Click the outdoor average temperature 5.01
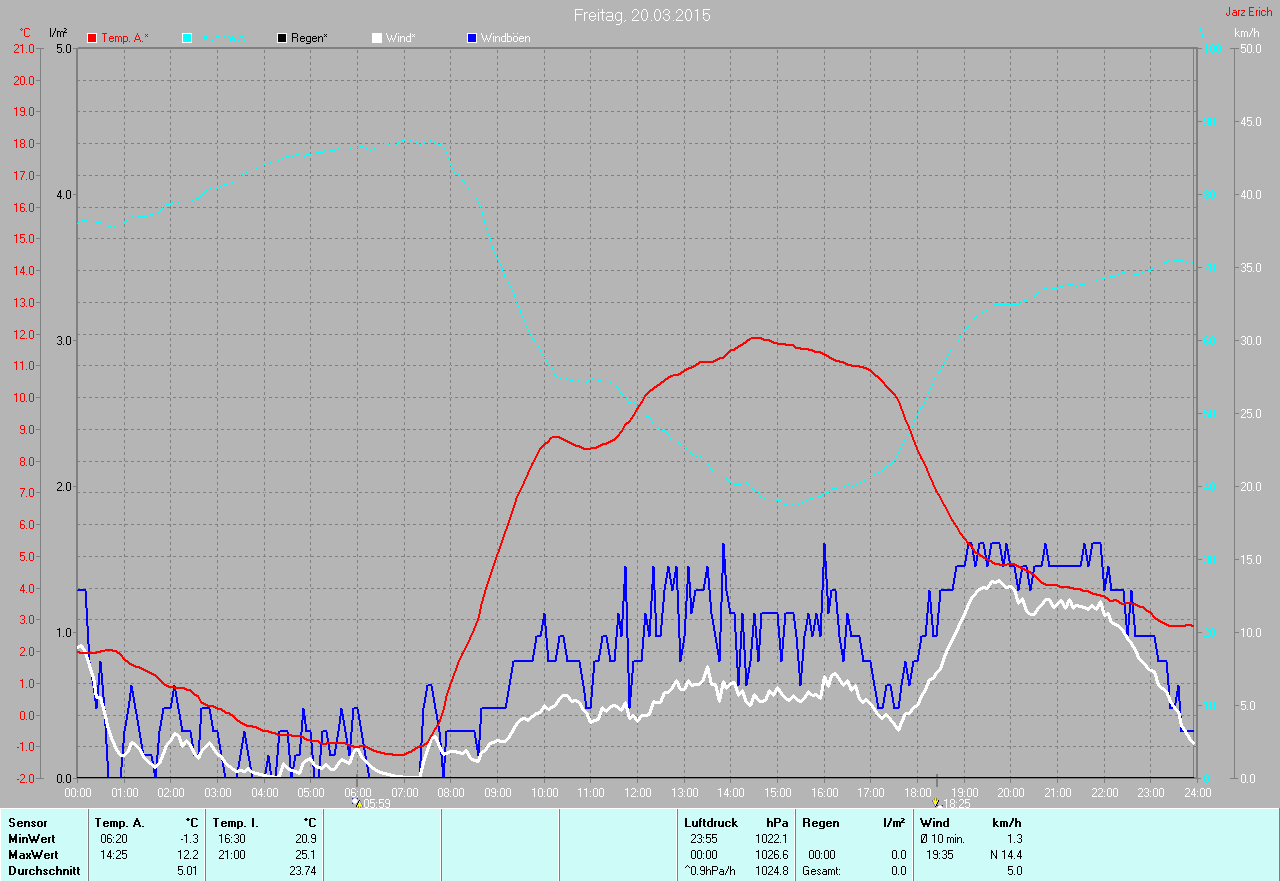 tap(188, 871)
